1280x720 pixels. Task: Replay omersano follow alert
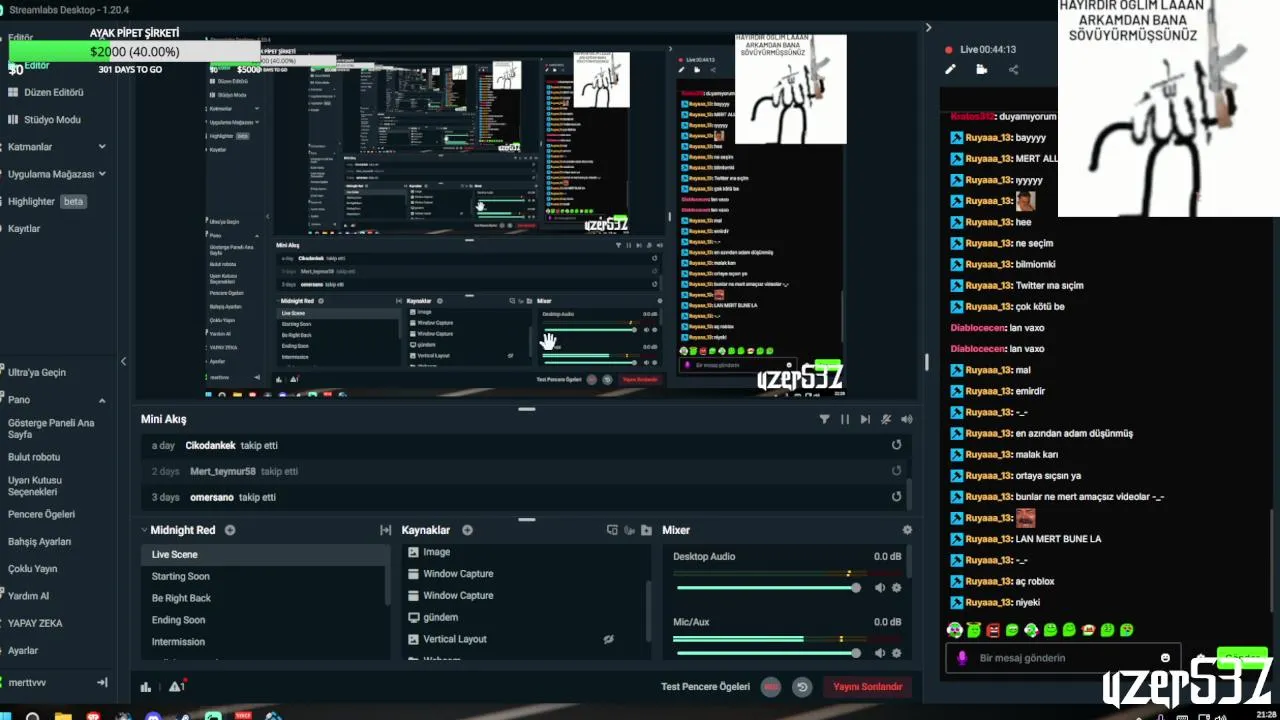click(x=896, y=496)
